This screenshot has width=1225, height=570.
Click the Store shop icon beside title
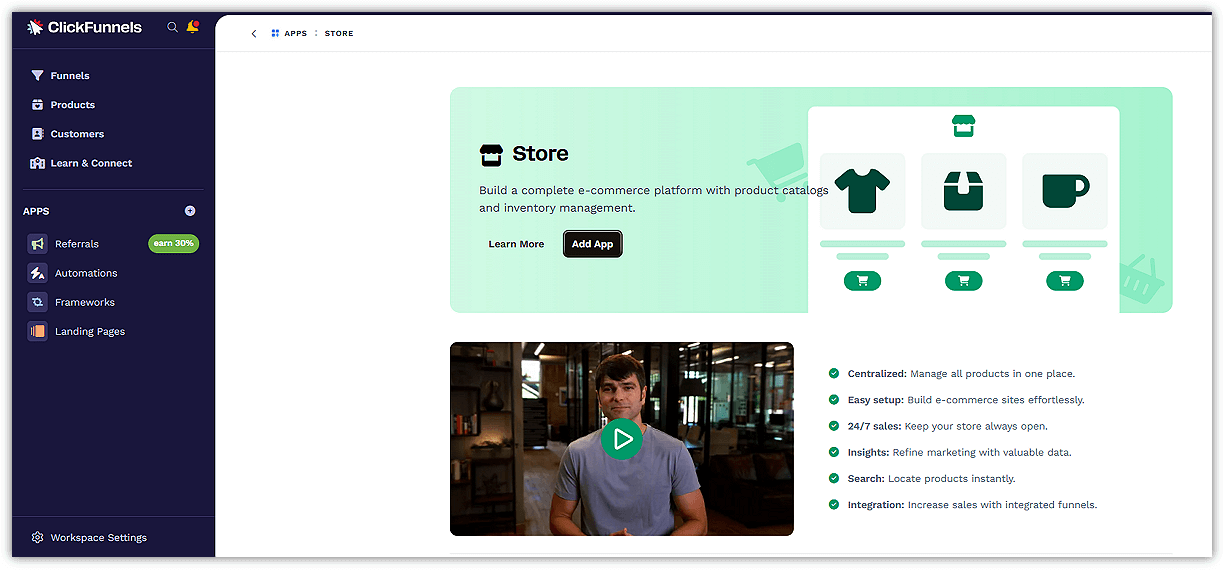491,154
